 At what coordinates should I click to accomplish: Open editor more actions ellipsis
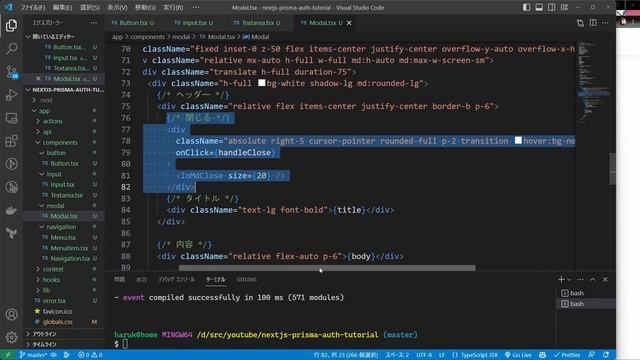click(605, 23)
